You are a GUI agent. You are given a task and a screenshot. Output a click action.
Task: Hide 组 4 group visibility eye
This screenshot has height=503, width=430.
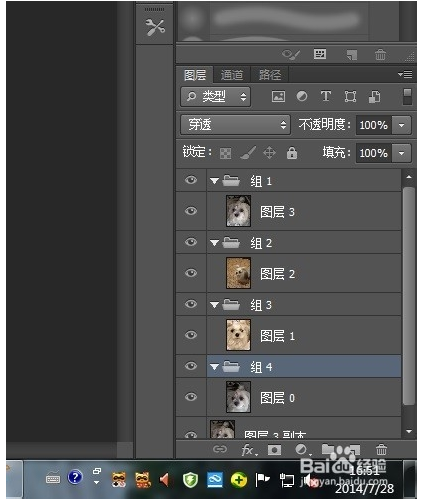point(191,366)
